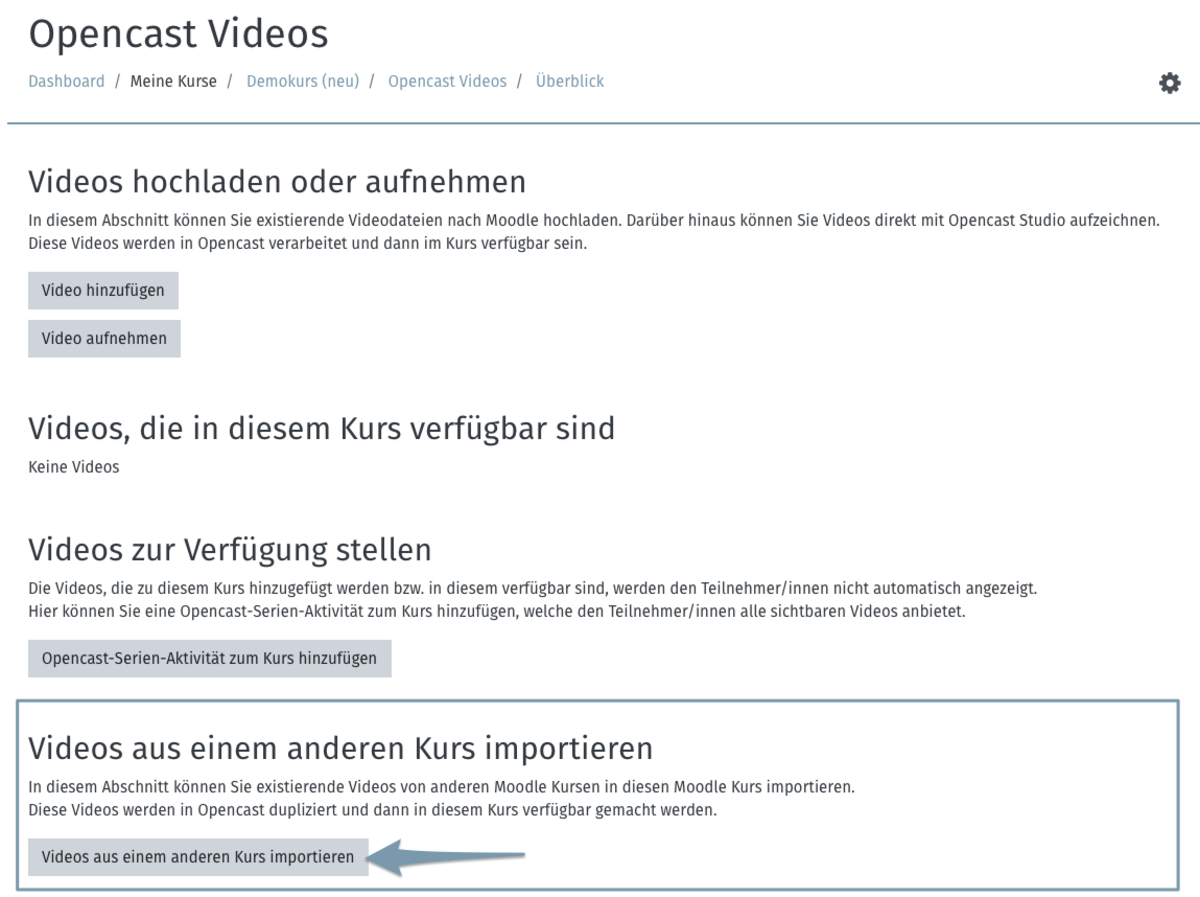1200x897 pixels.
Task: Open Opencast Videos breadcrumb link
Action: 447,82
